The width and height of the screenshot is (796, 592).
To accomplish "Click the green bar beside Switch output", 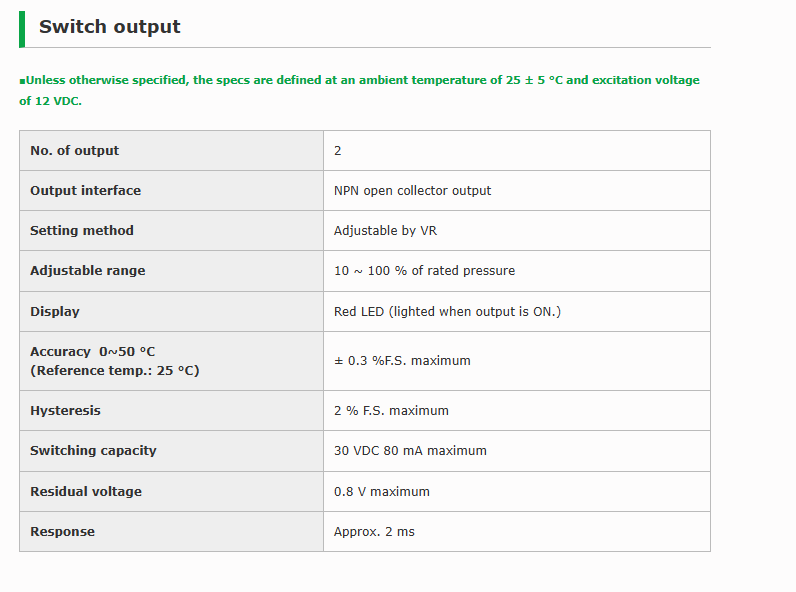I will (x=22, y=29).
